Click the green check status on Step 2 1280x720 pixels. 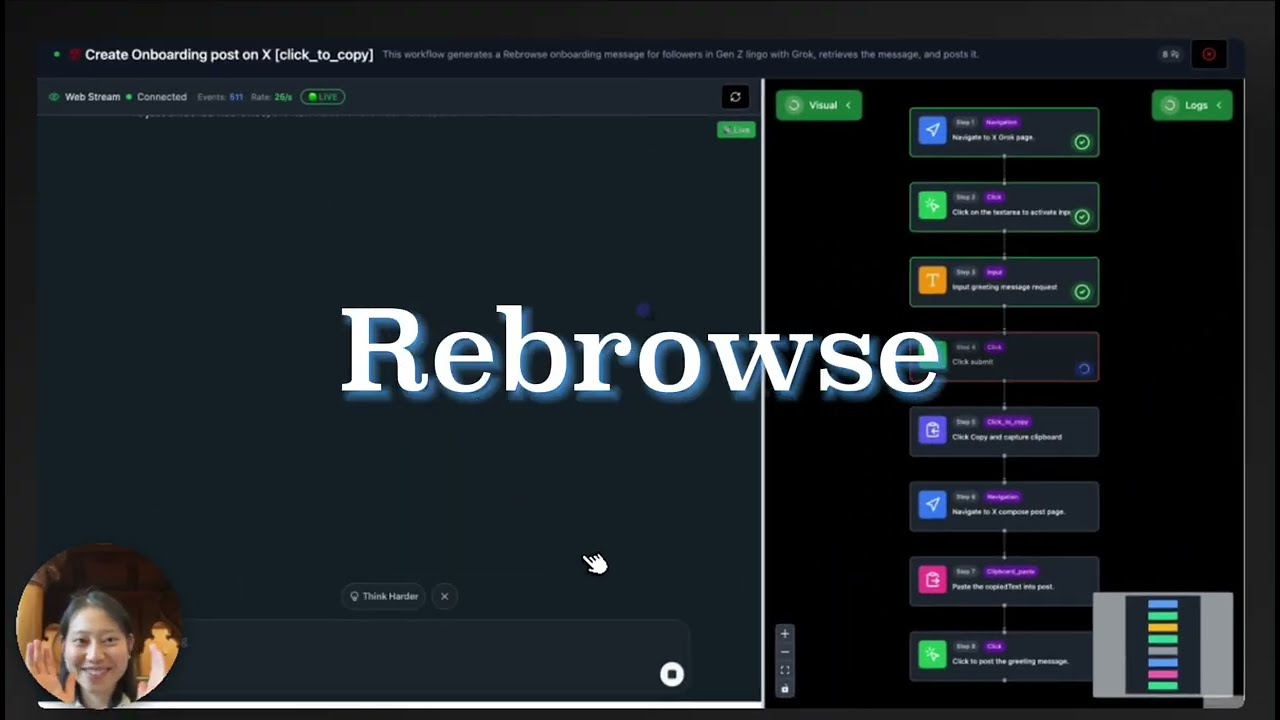point(1082,217)
